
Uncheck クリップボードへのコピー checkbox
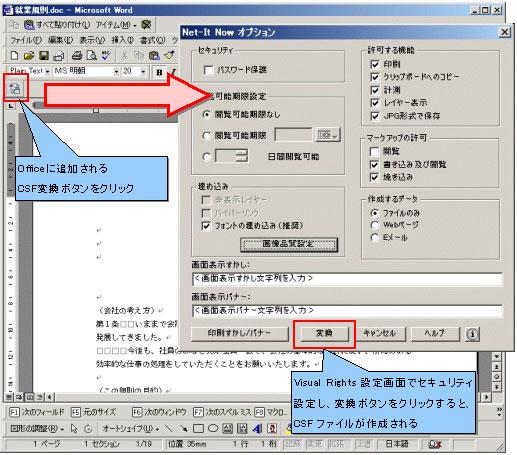tap(375, 77)
